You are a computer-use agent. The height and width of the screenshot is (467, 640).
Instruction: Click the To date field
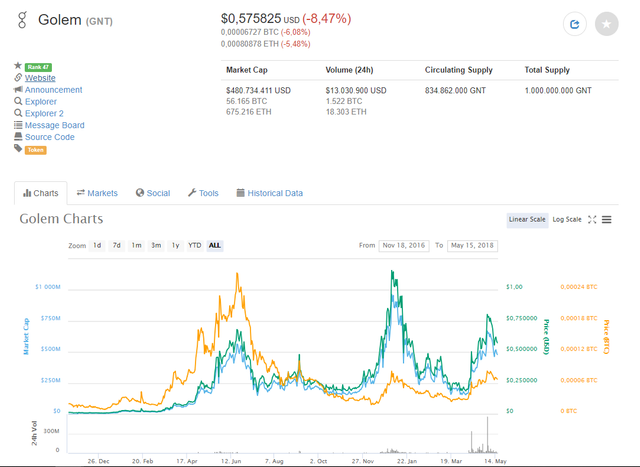coord(473,245)
